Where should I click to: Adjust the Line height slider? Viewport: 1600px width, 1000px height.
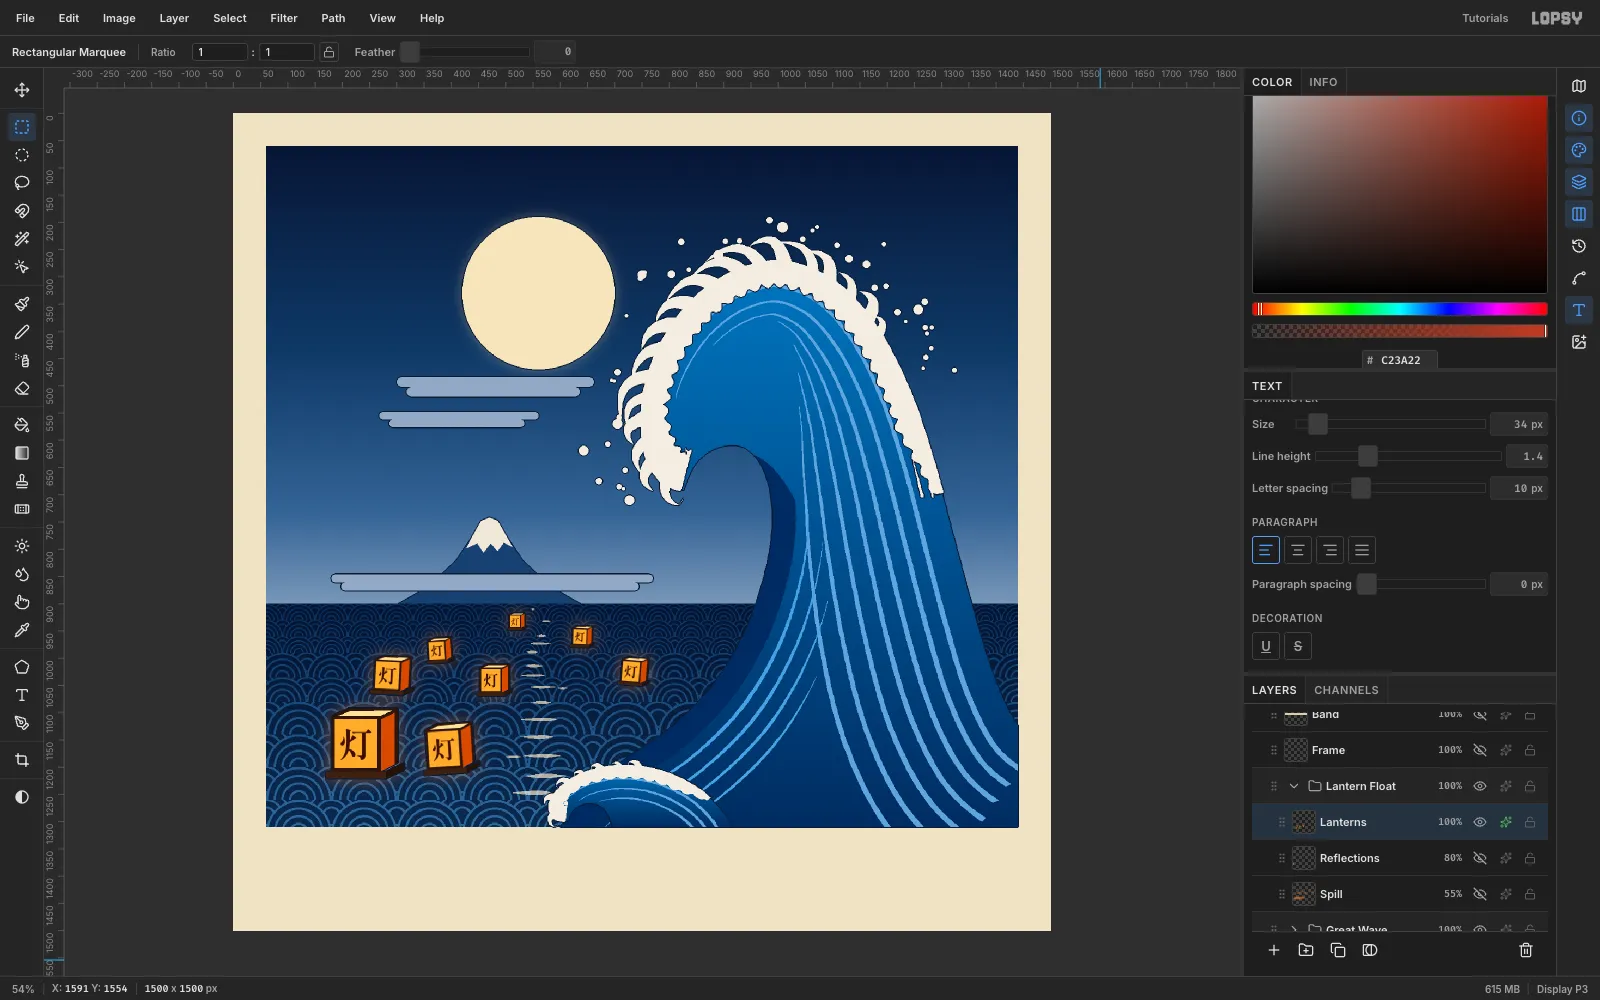1408,456
